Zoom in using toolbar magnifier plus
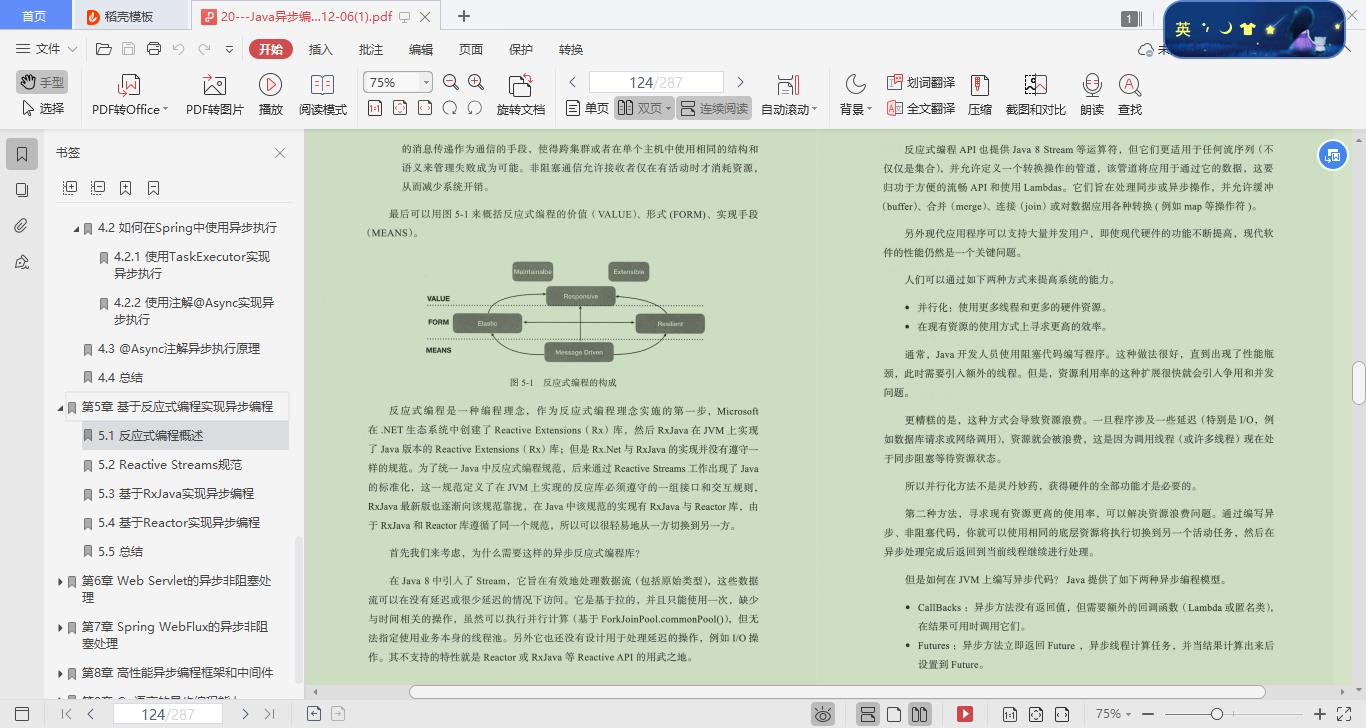1366x728 pixels. [476, 82]
